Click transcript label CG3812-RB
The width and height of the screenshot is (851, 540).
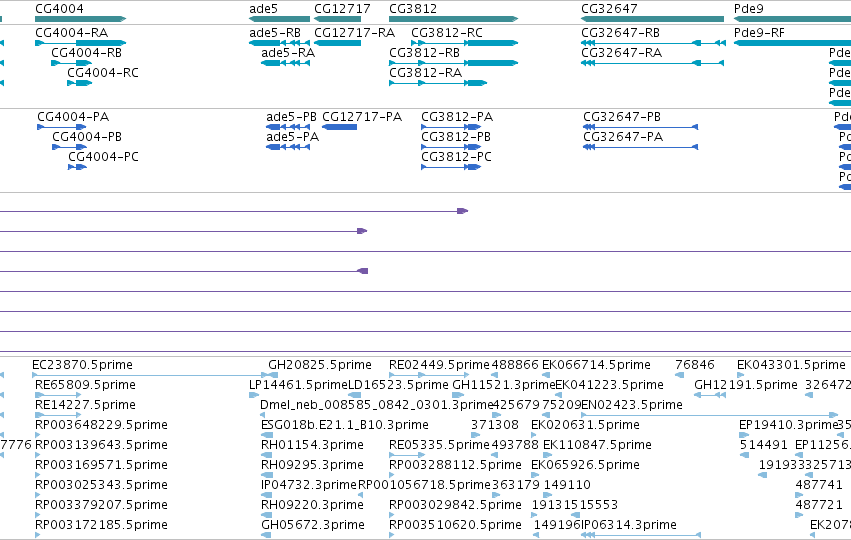pyautogui.click(x=424, y=53)
